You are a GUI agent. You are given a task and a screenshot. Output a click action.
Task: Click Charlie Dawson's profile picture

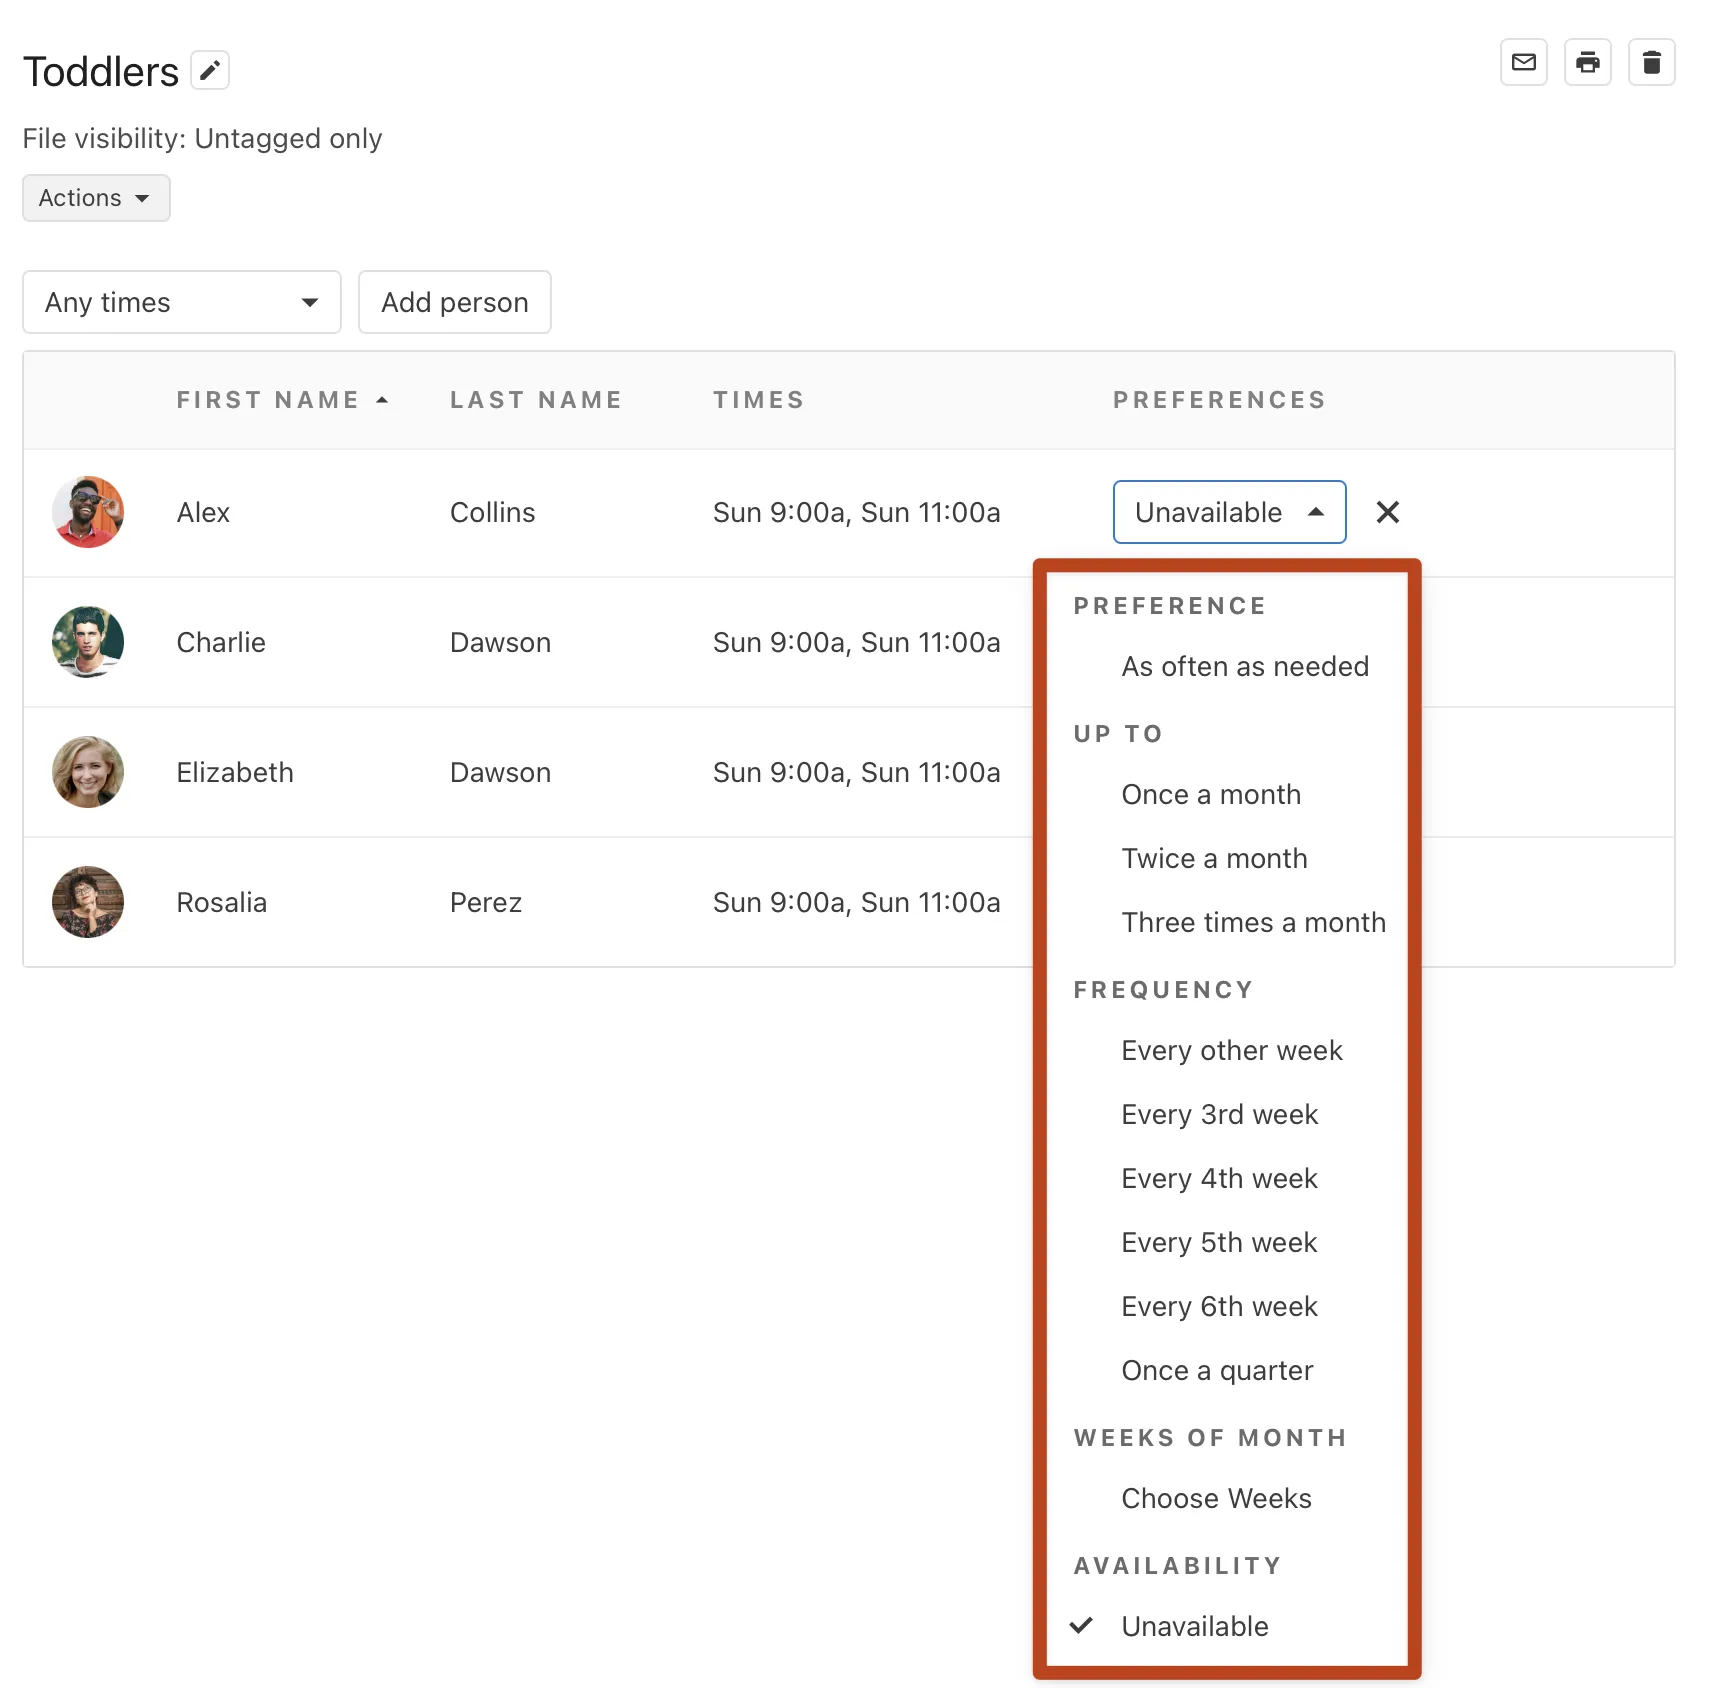click(x=88, y=642)
